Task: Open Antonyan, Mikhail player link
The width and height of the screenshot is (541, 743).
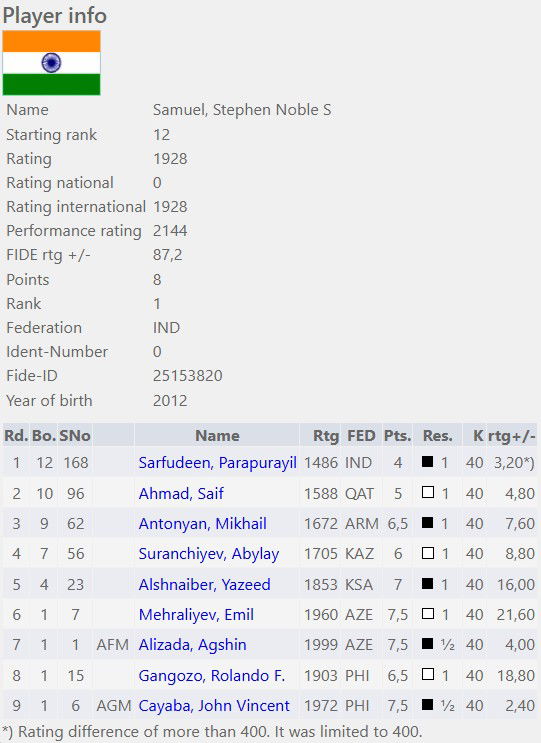Action: pyautogui.click(x=202, y=524)
